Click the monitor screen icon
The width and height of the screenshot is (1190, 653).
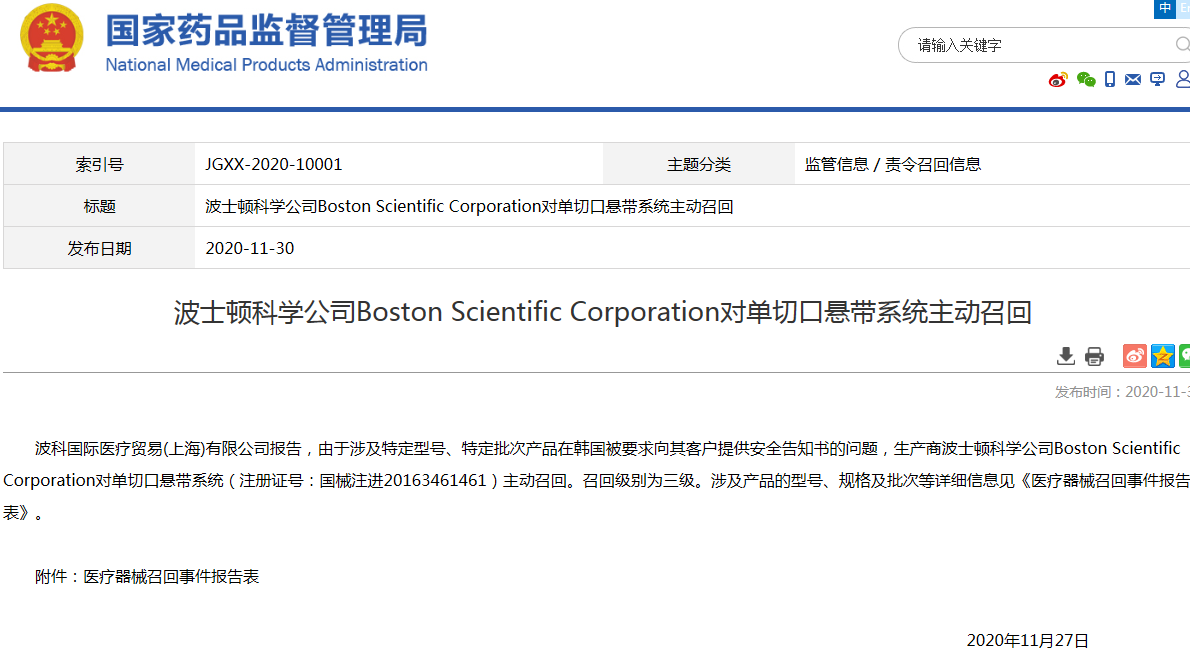pos(1157,80)
